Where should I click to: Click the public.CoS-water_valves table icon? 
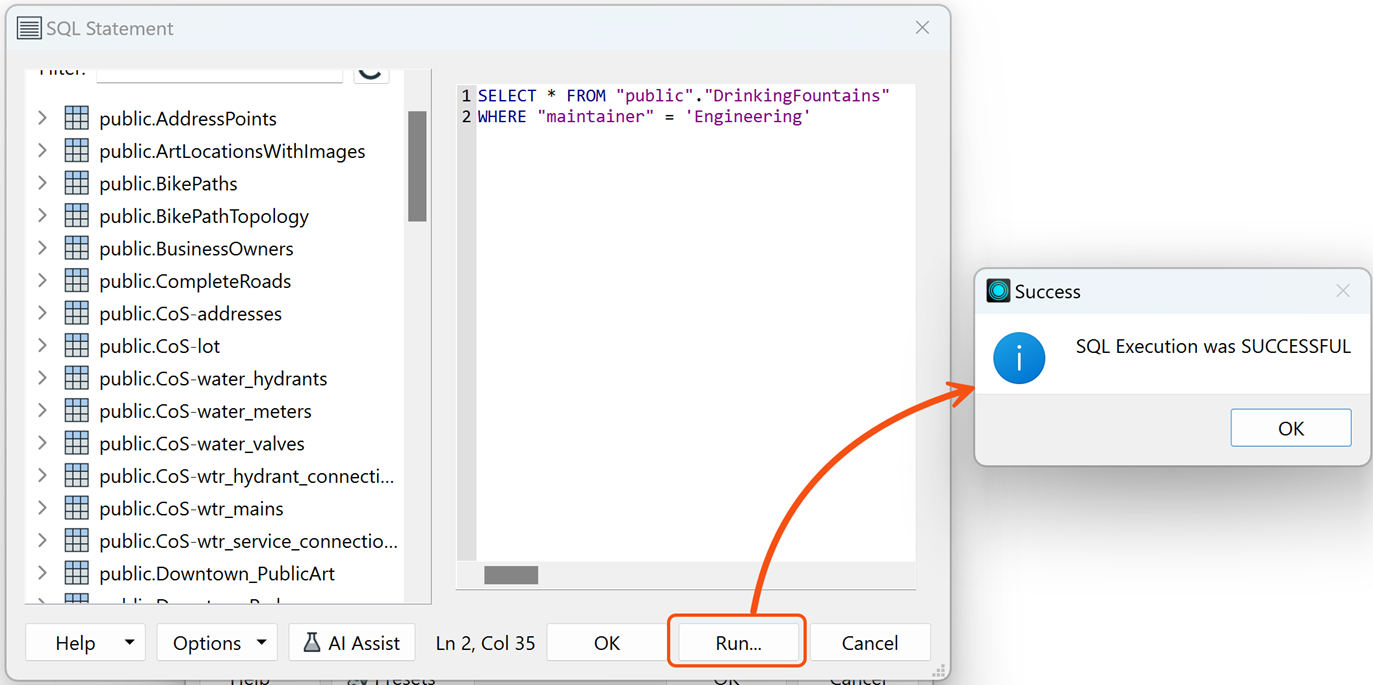pos(77,443)
